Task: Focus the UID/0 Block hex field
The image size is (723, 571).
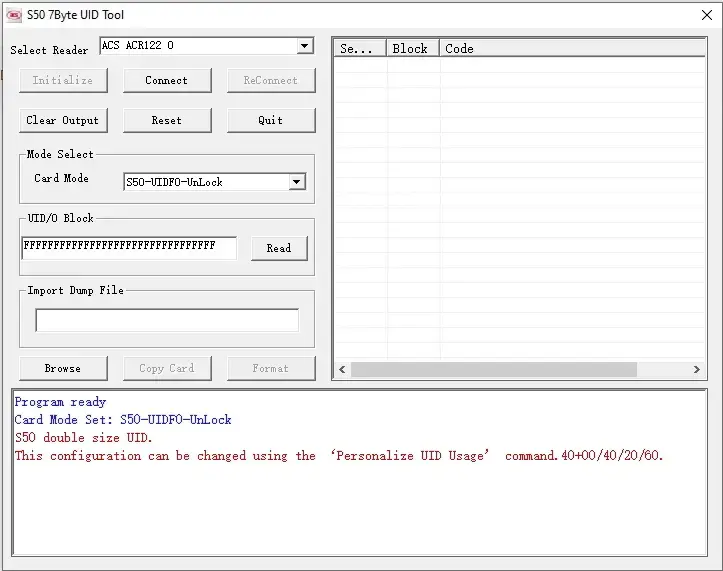Action: tap(128, 247)
